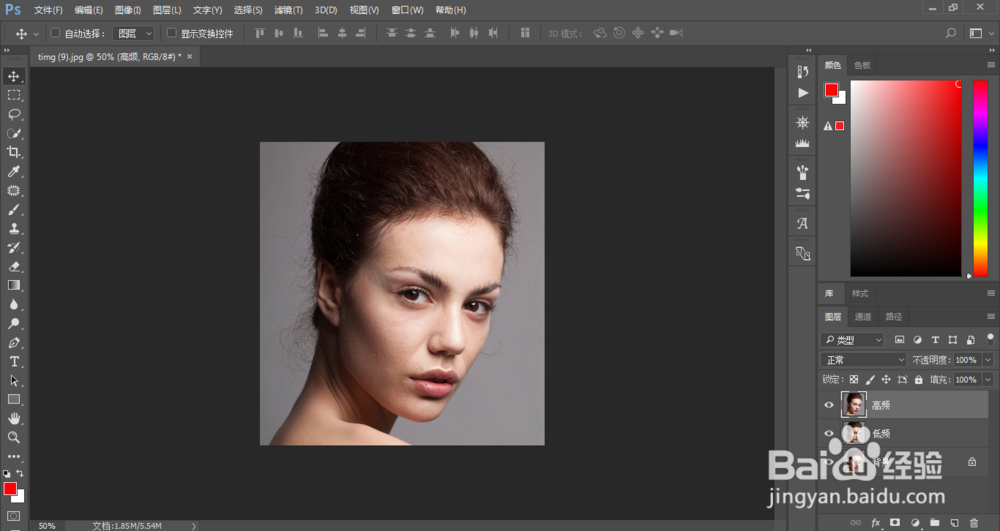Toggle visibility of the 低频 layer

[x=828, y=433]
